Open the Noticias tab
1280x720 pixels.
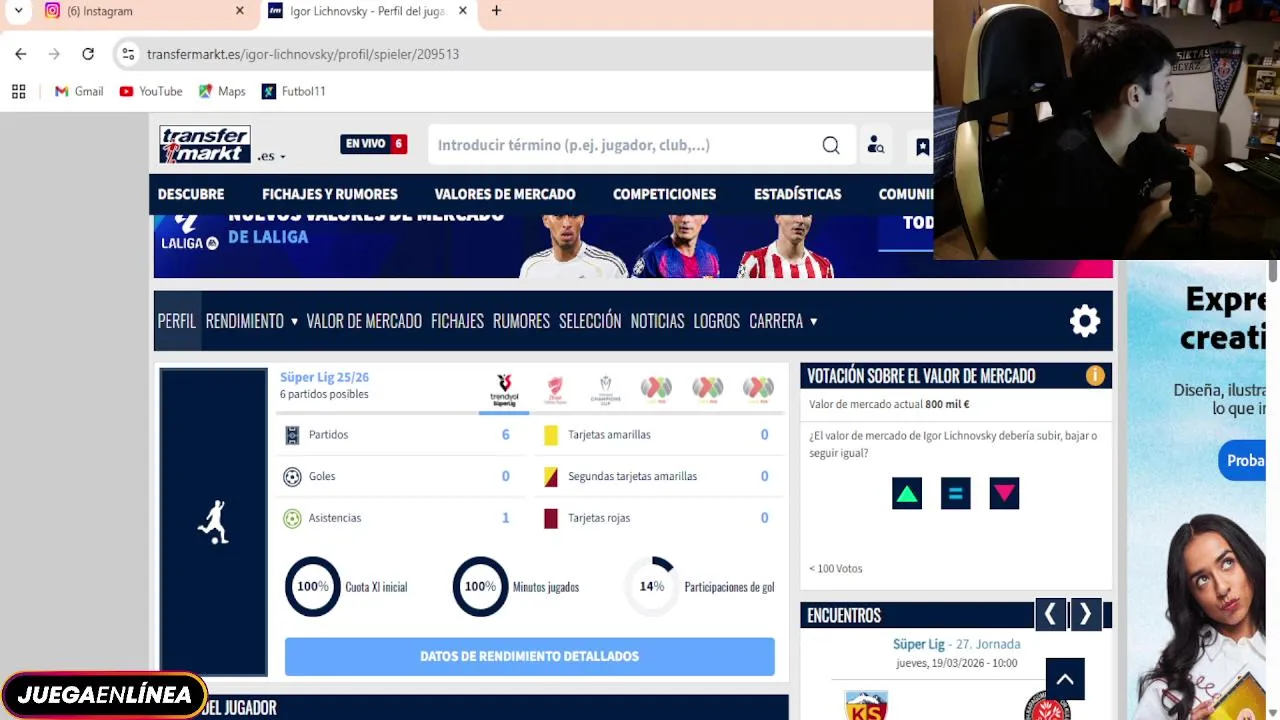657,321
